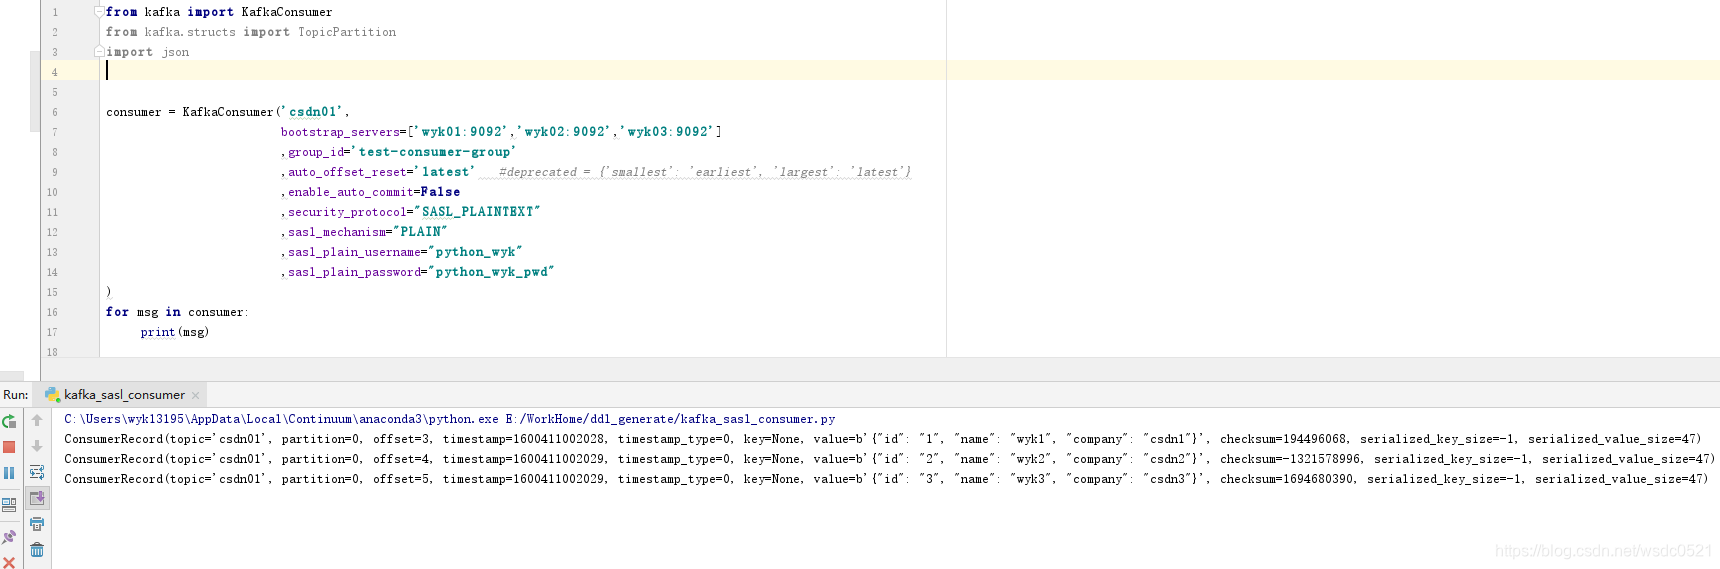Rerun the kafka_sasl_consumer script
Screen dimensions: 1720x569
coord(9,421)
